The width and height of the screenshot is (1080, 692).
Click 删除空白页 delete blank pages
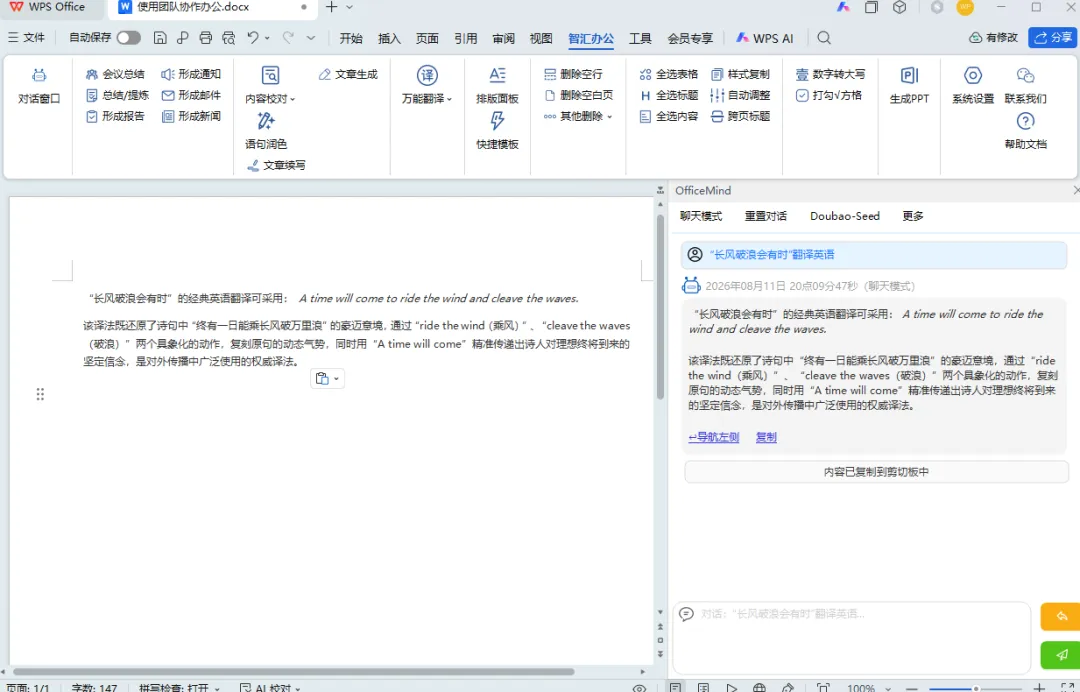tap(578, 95)
